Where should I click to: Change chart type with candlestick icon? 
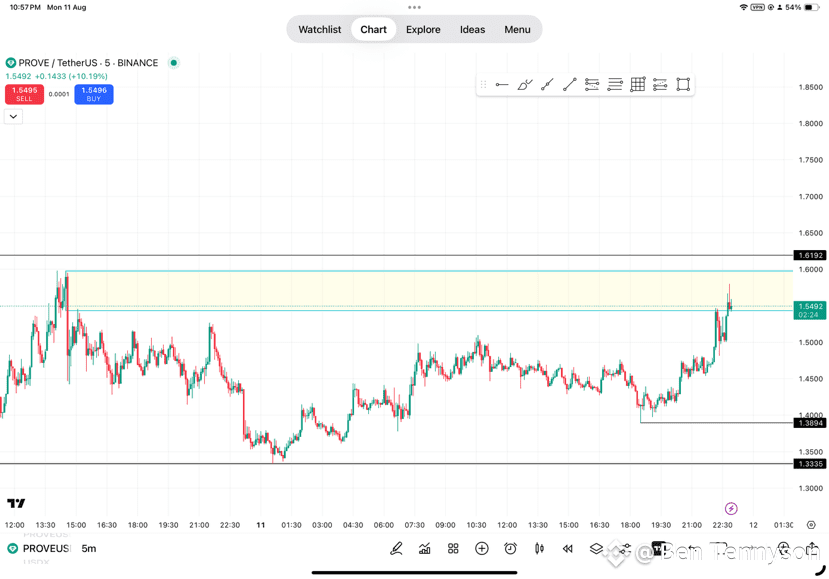coord(539,549)
